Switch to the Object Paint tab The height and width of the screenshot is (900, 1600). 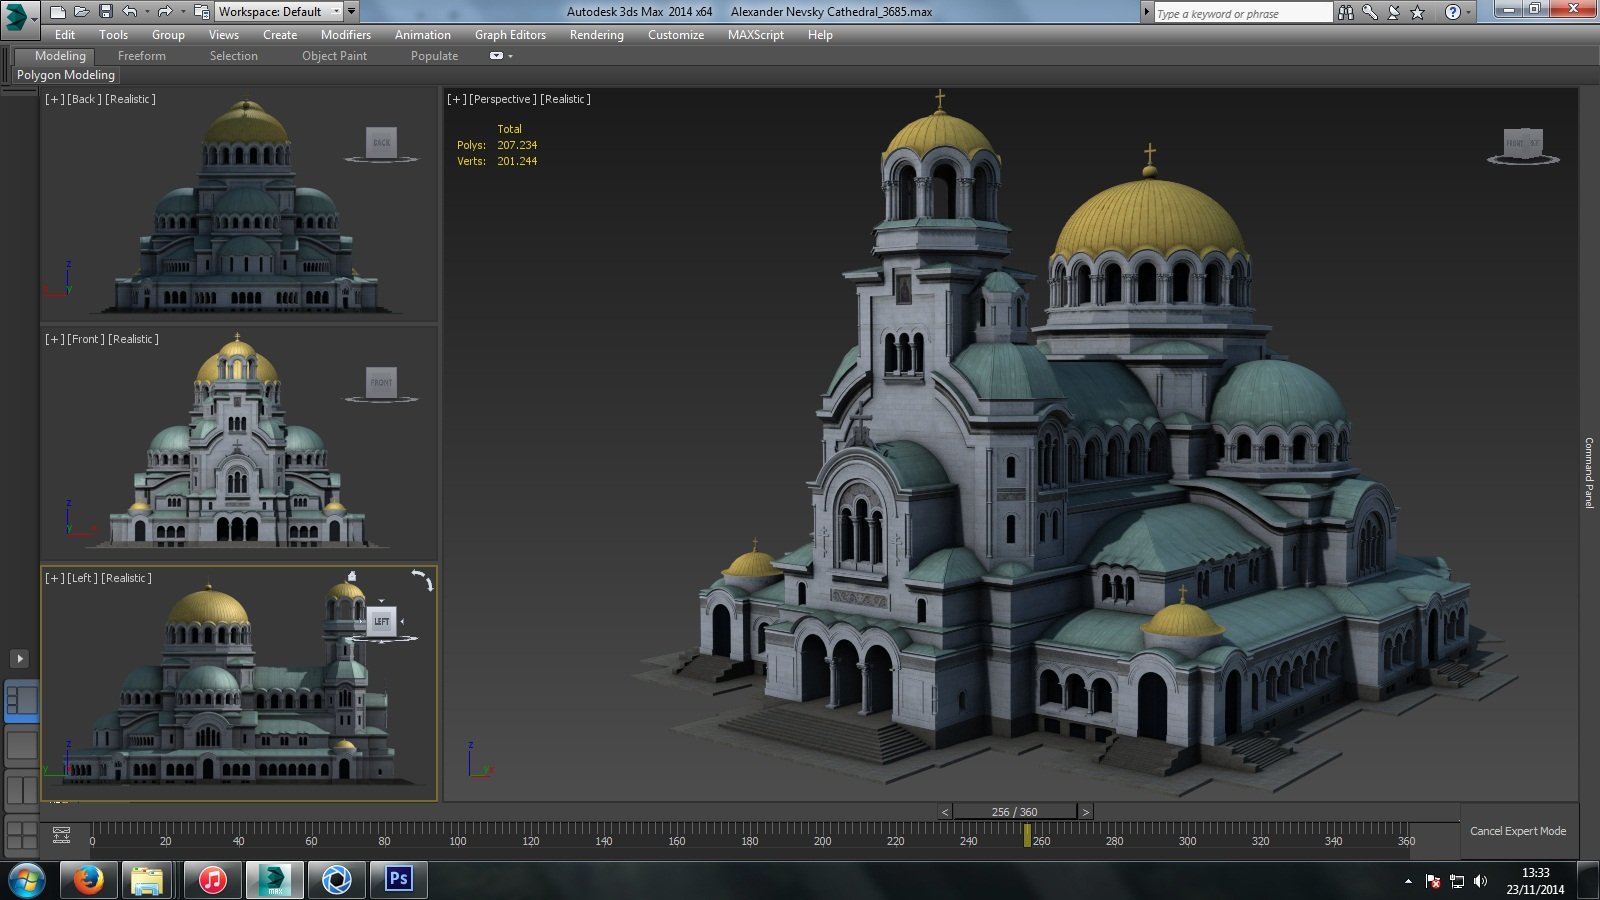(x=334, y=56)
